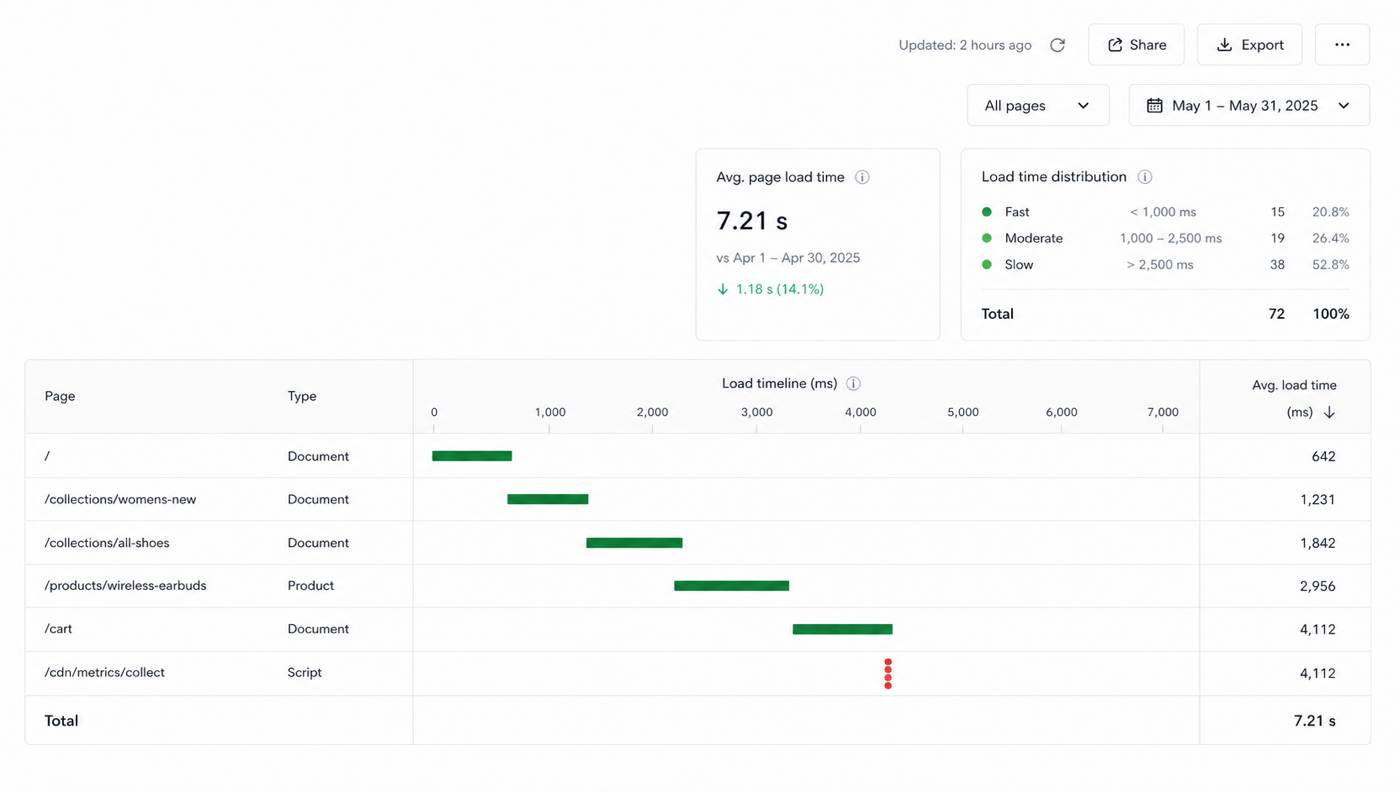Select the /collections/womens-new page link
This screenshot has height=792, width=1400.
[120, 499]
